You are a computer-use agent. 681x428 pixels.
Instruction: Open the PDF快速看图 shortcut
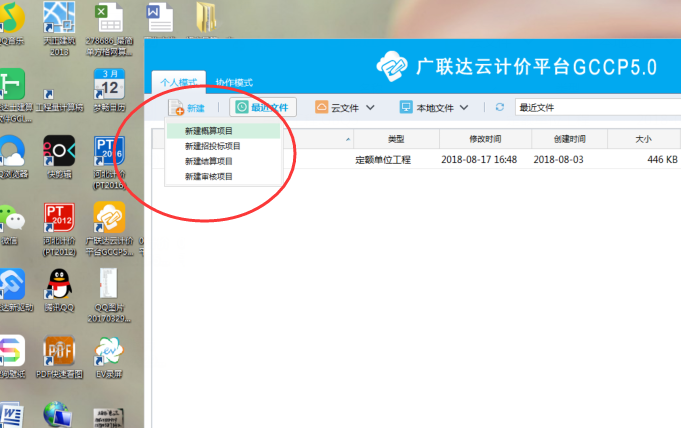point(59,357)
